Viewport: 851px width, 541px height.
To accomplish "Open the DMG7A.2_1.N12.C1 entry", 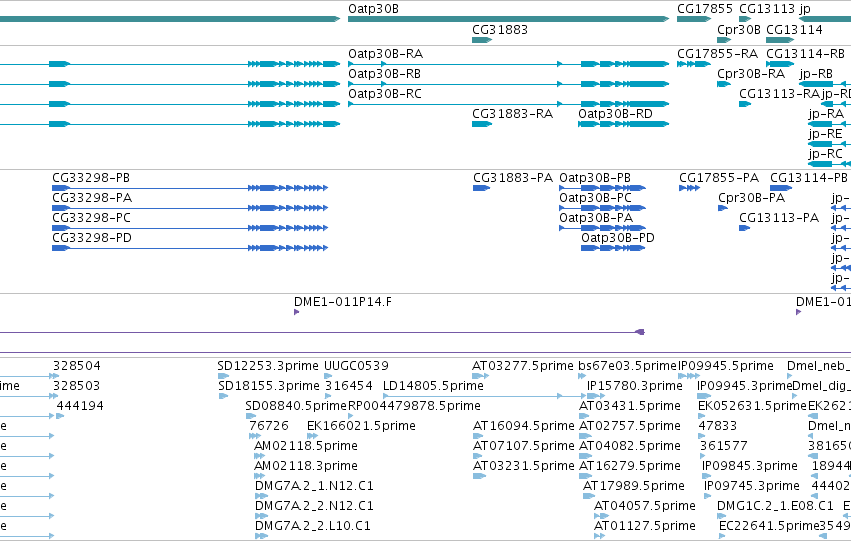I will click(x=314, y=486).
